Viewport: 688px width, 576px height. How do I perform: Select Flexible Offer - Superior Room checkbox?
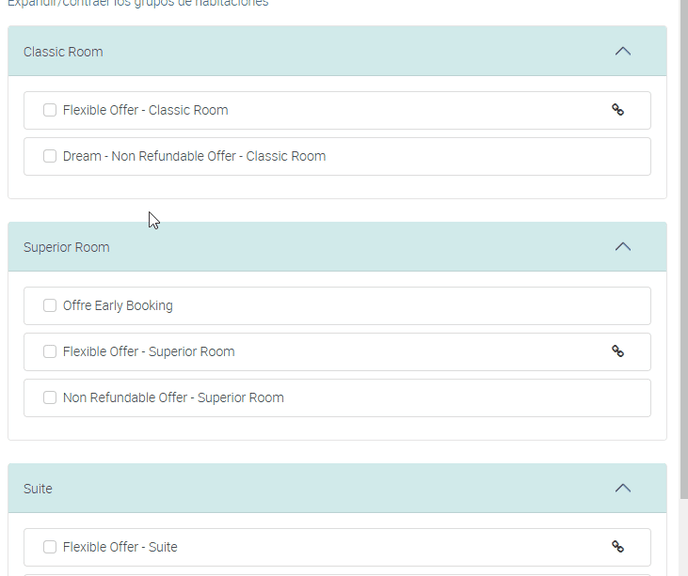[x=50, y=352]
